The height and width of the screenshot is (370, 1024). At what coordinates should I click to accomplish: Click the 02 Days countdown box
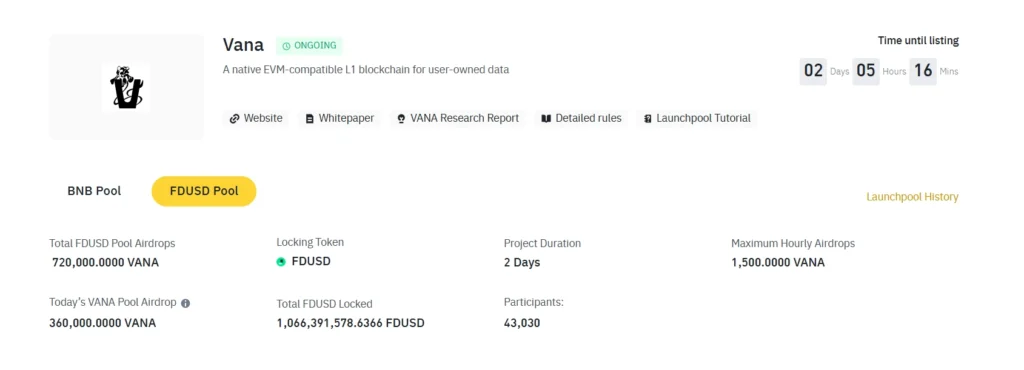coord(813,70)
